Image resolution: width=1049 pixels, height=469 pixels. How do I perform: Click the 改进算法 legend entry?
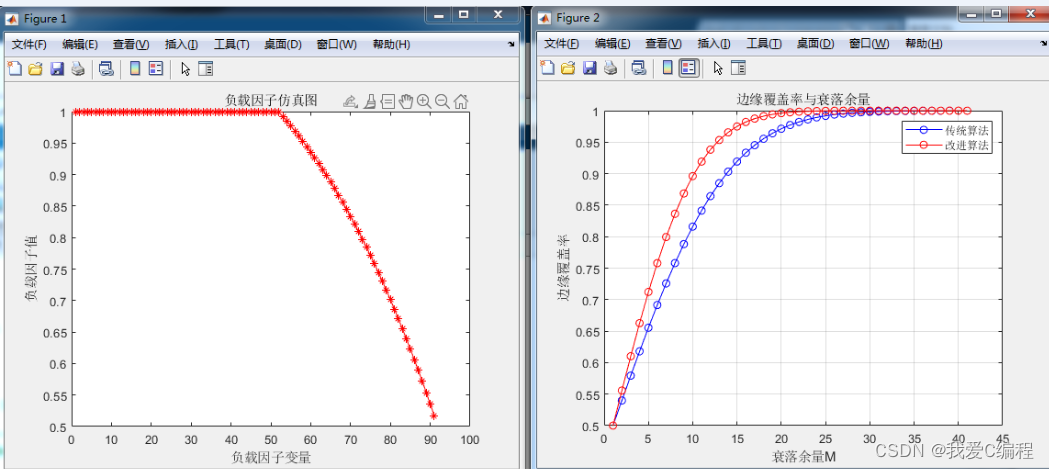click(947, 145)
